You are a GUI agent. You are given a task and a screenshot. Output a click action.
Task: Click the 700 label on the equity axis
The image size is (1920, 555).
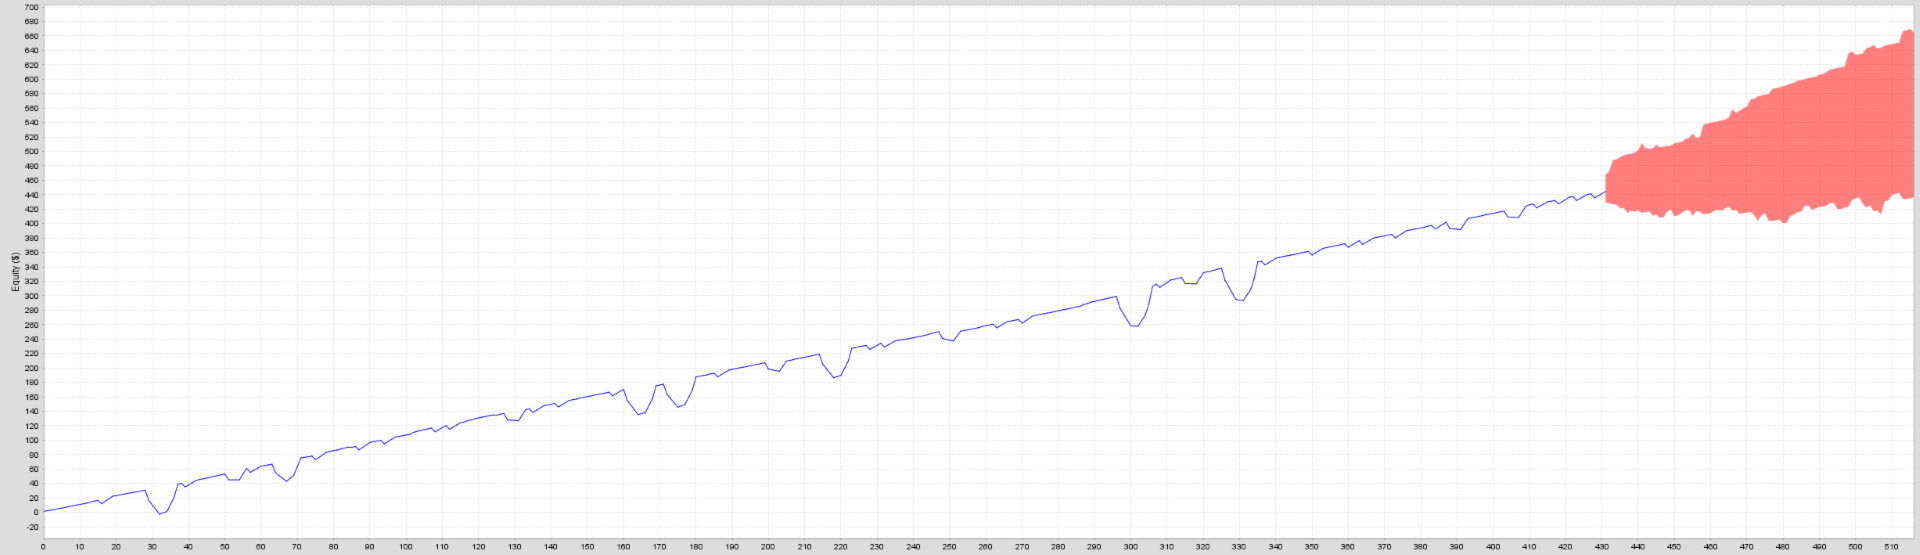click(x=31, y=7)
